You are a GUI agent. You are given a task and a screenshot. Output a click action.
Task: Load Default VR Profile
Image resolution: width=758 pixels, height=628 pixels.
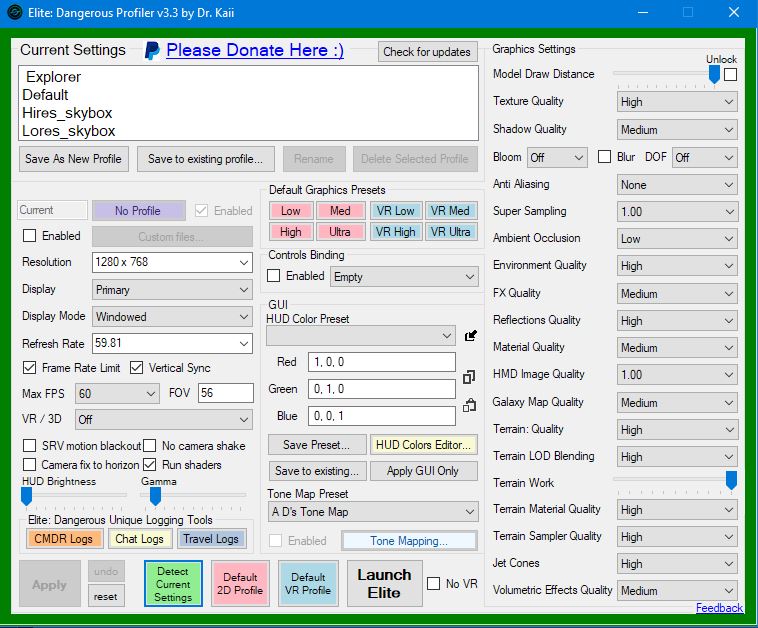308,584
